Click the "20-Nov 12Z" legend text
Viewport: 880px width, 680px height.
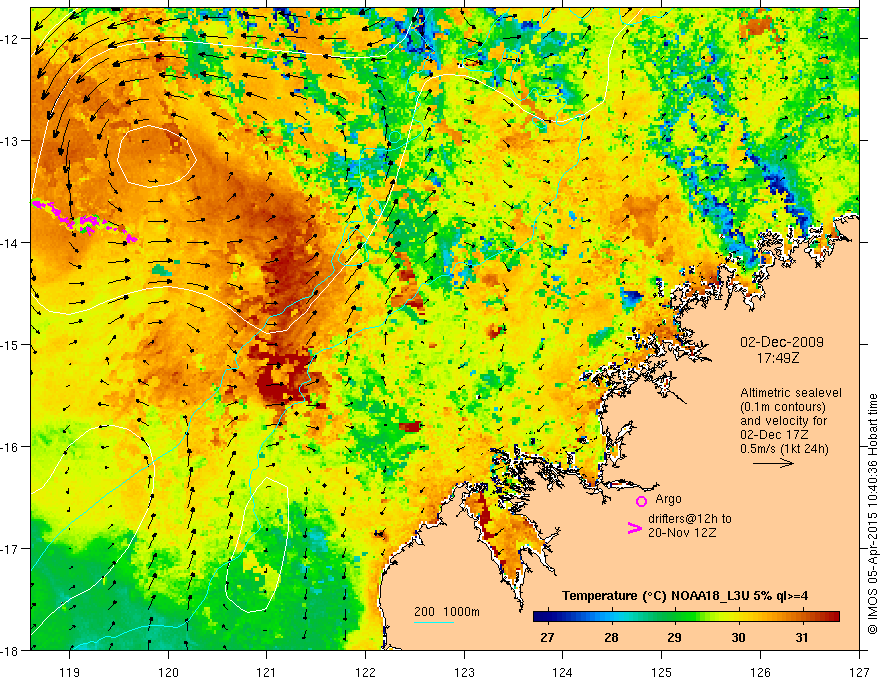[682, 532]
